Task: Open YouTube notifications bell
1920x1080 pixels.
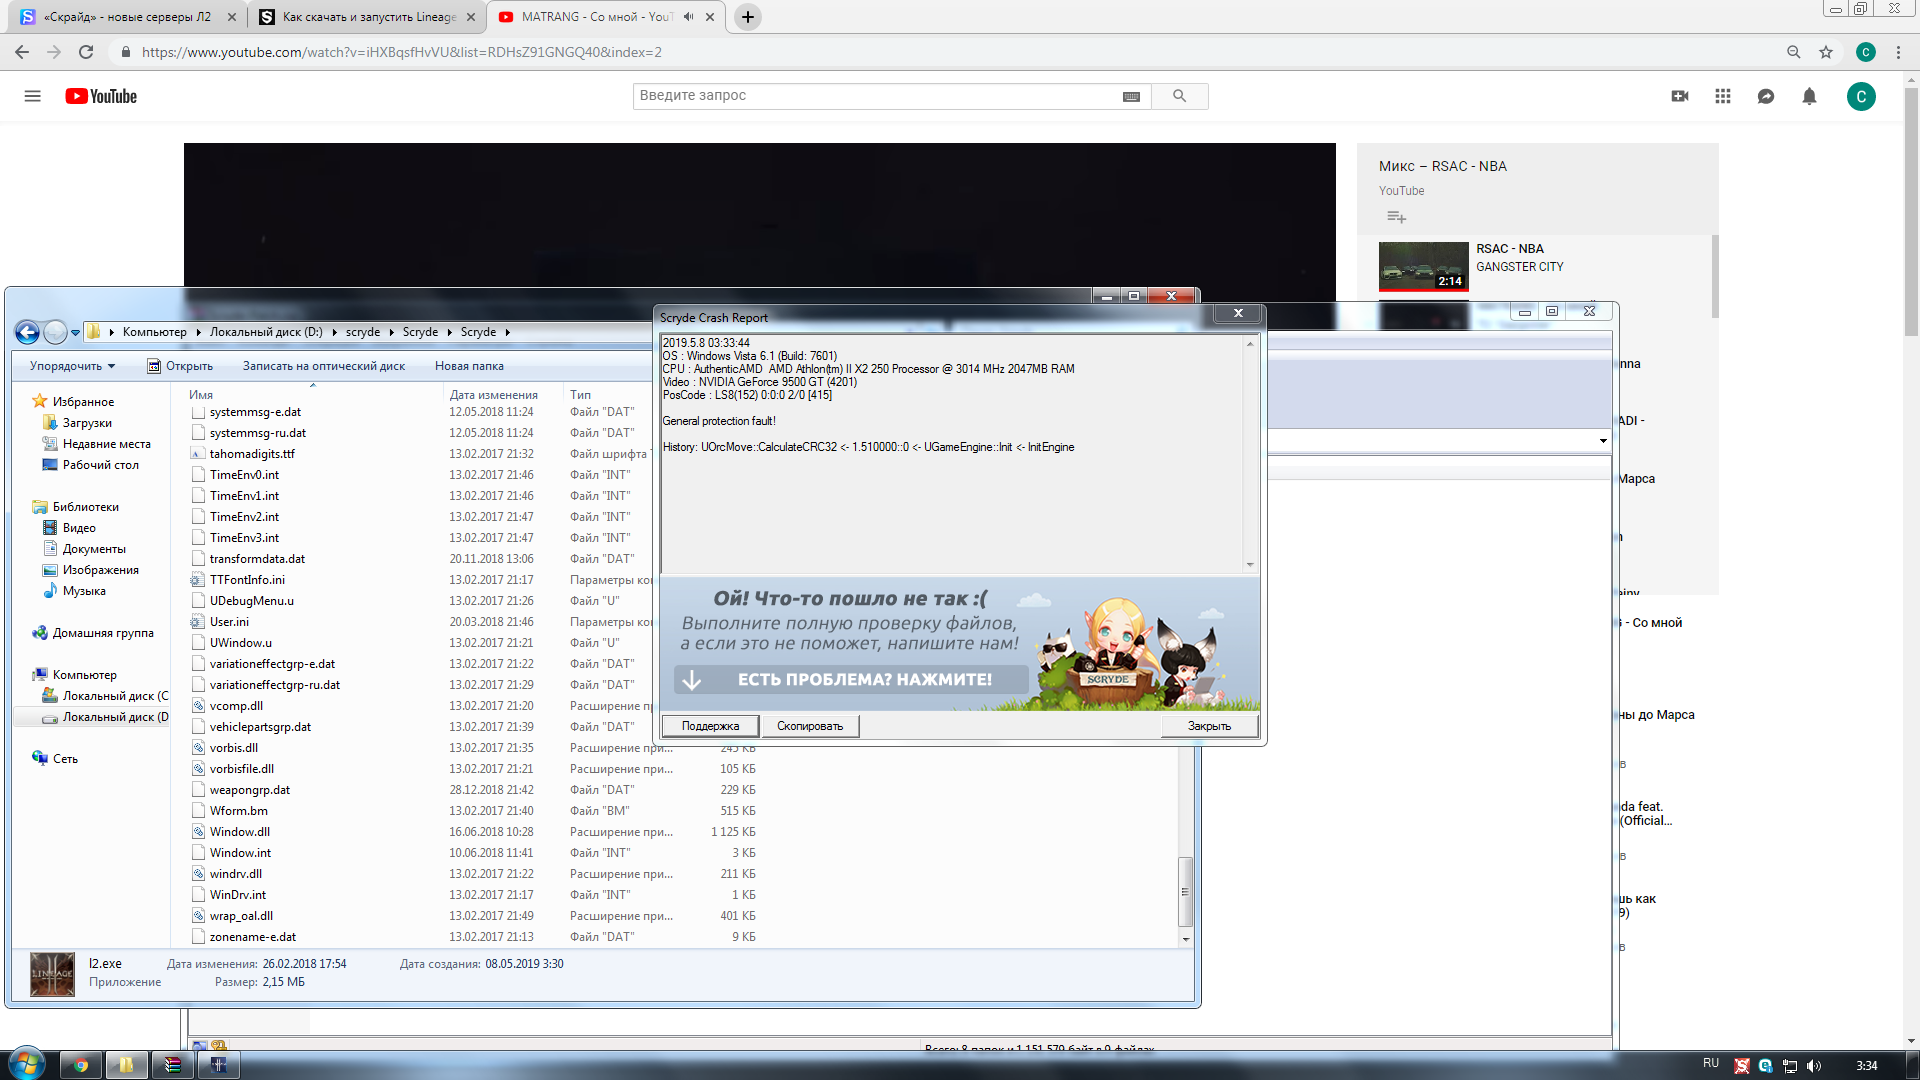Action: tap(1809, 96)
